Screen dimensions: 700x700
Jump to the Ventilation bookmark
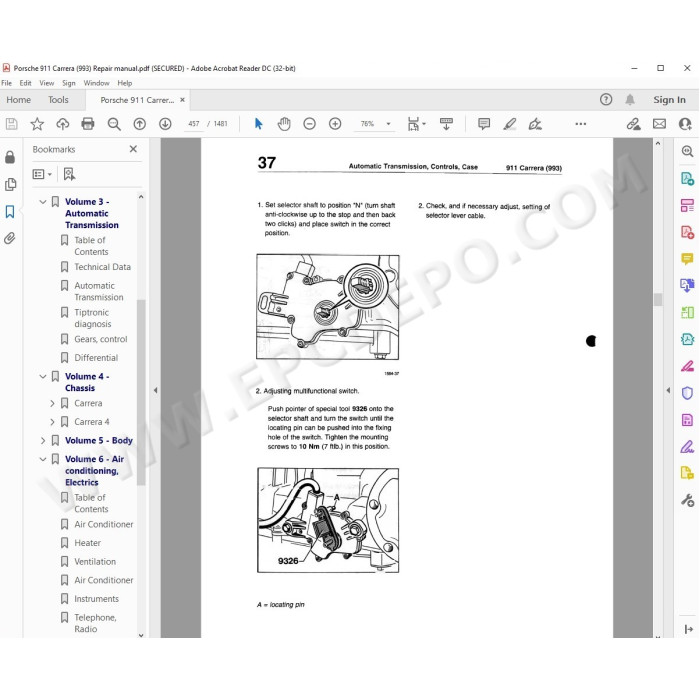(x=95, y=562)
